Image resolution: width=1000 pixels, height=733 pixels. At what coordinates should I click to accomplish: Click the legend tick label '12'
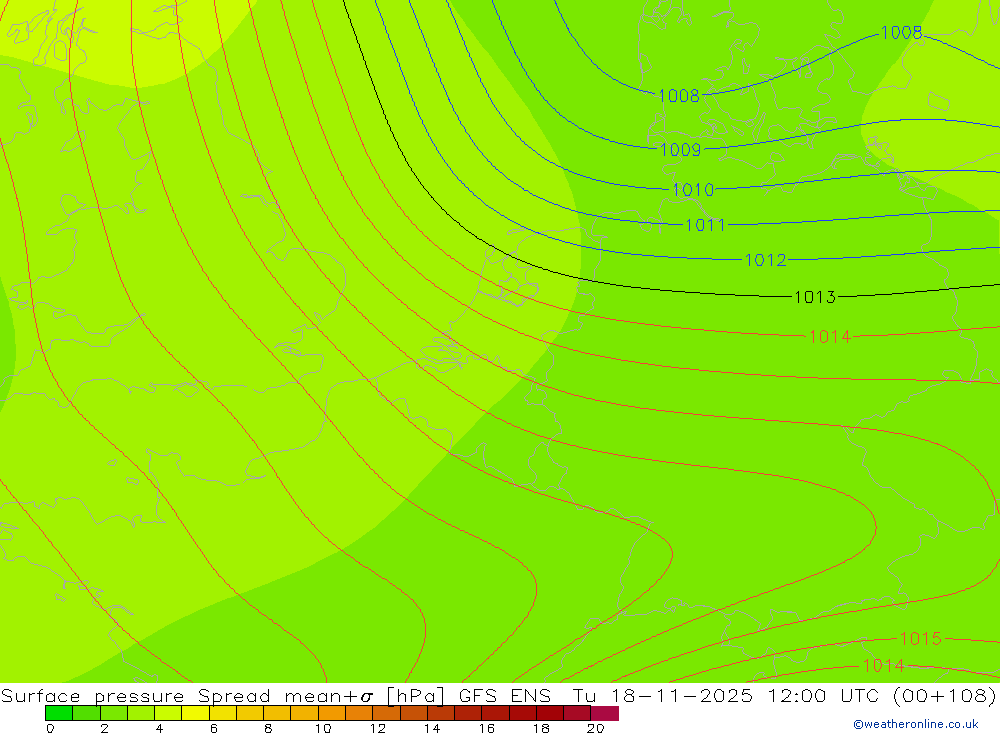[x=378, y=728]
